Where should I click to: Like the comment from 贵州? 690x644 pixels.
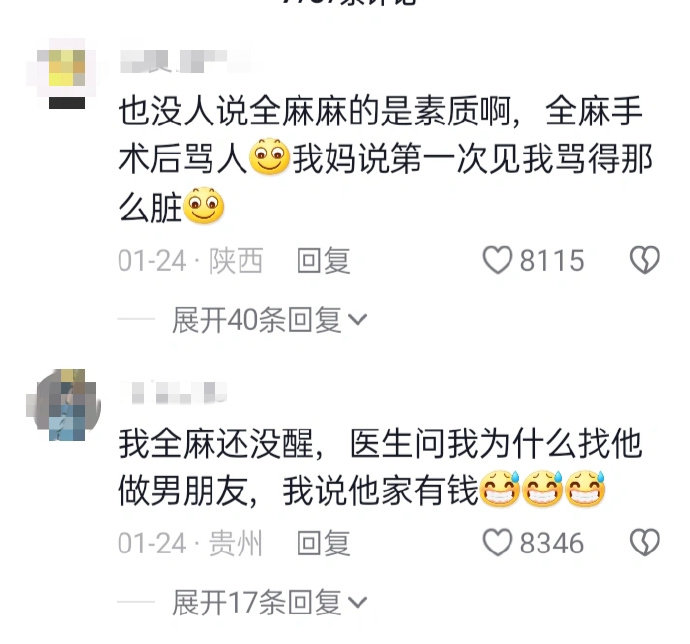point(497,542)
